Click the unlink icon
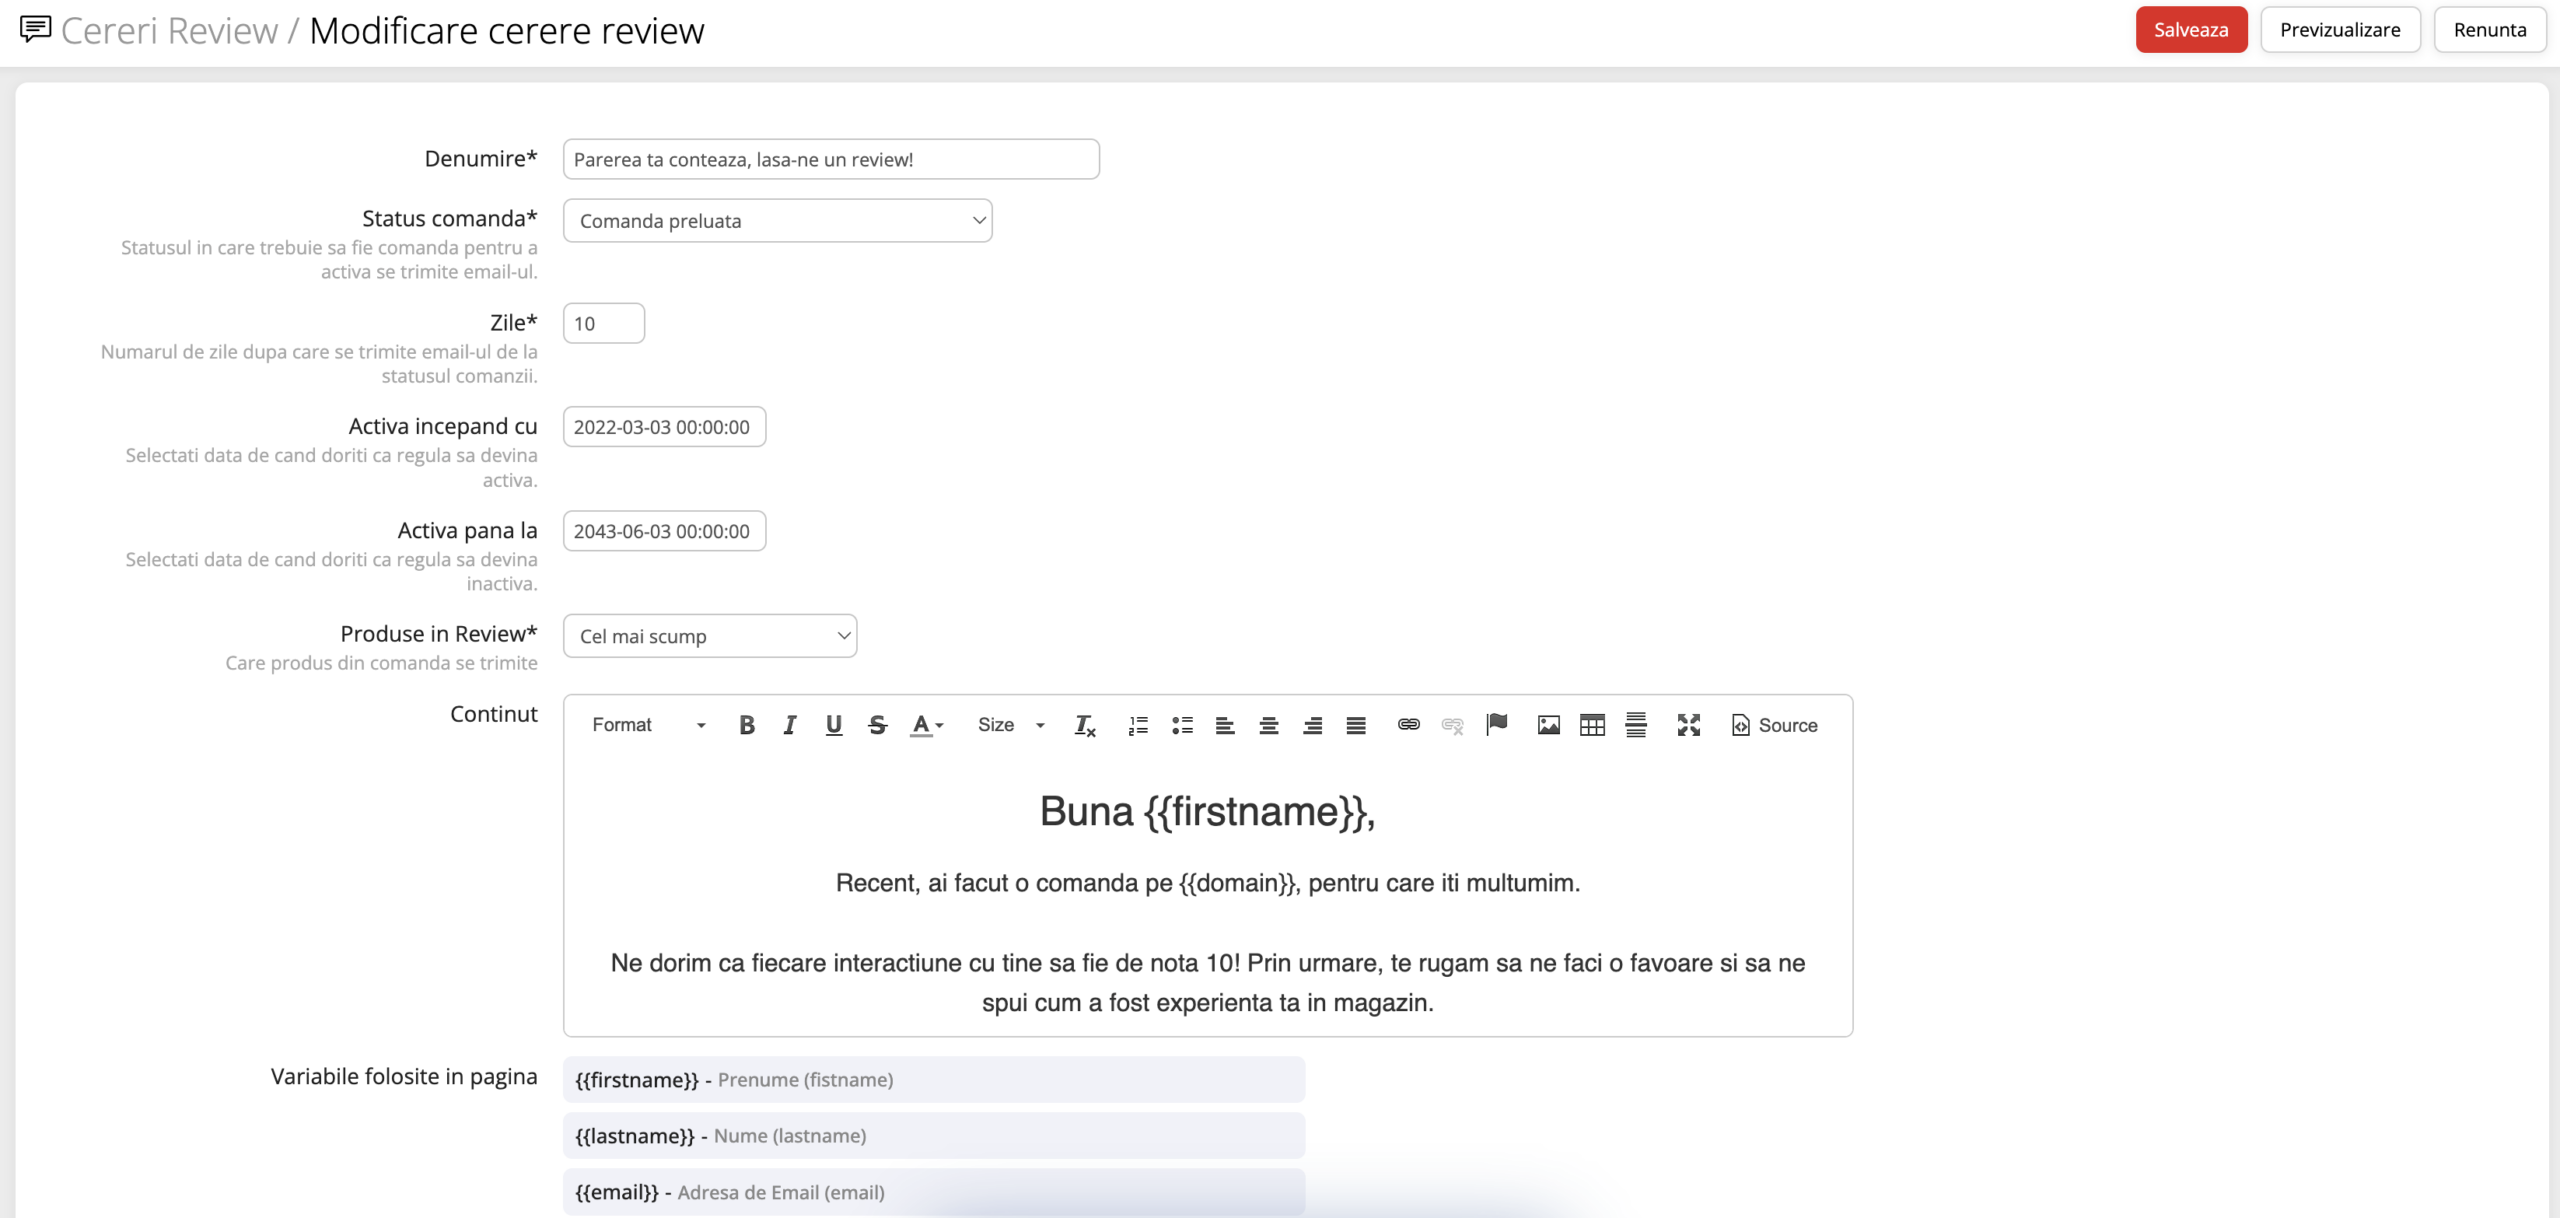 pos(1452,725)
